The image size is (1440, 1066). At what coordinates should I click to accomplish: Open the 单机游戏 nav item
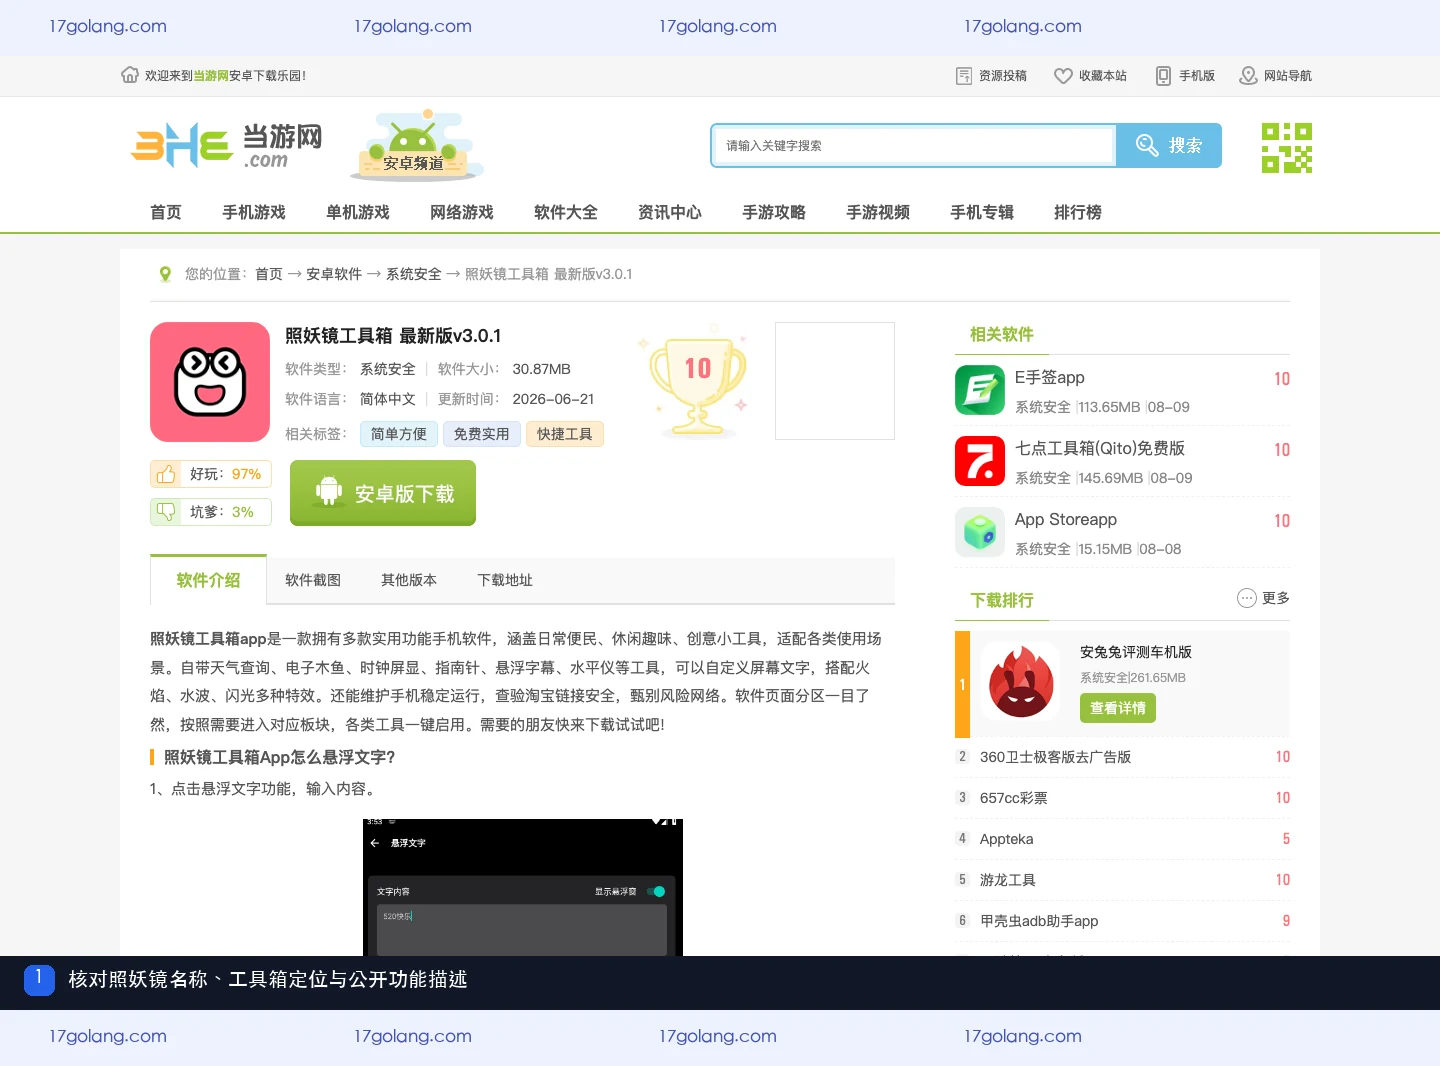pyautogui.click(x=358, y=212)
